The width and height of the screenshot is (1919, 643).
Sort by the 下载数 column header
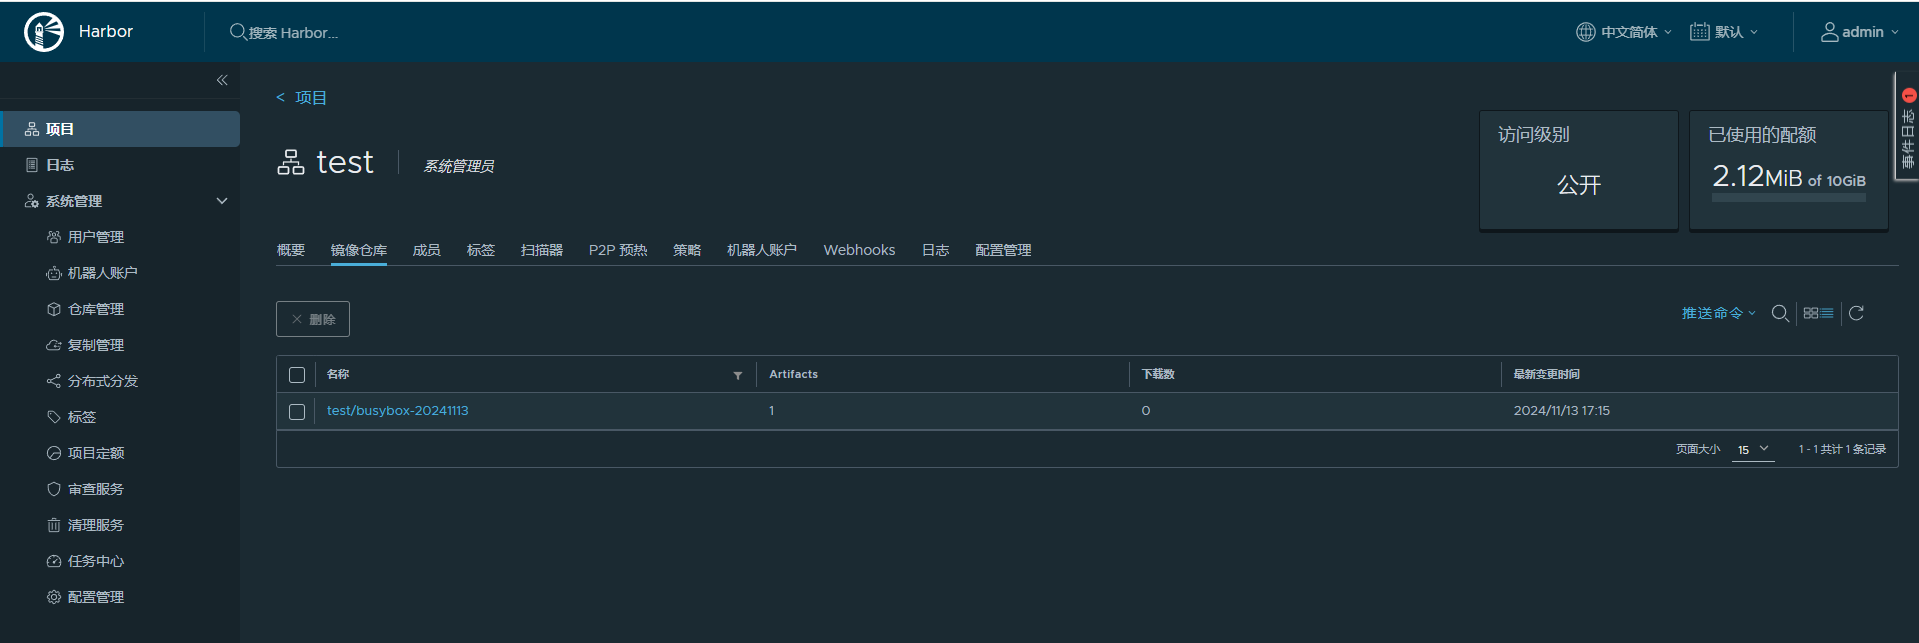(1158, 374)
